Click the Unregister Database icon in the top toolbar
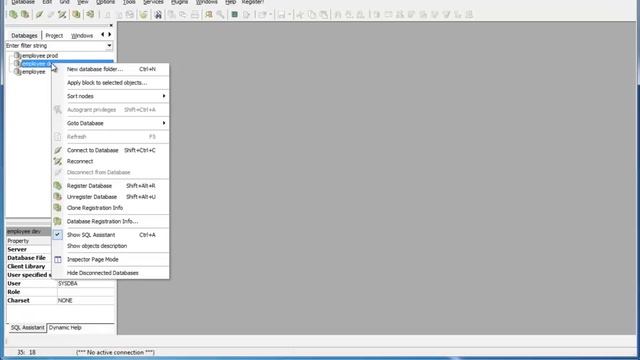This screenshot has width=640, height=360. coord(25,15)
